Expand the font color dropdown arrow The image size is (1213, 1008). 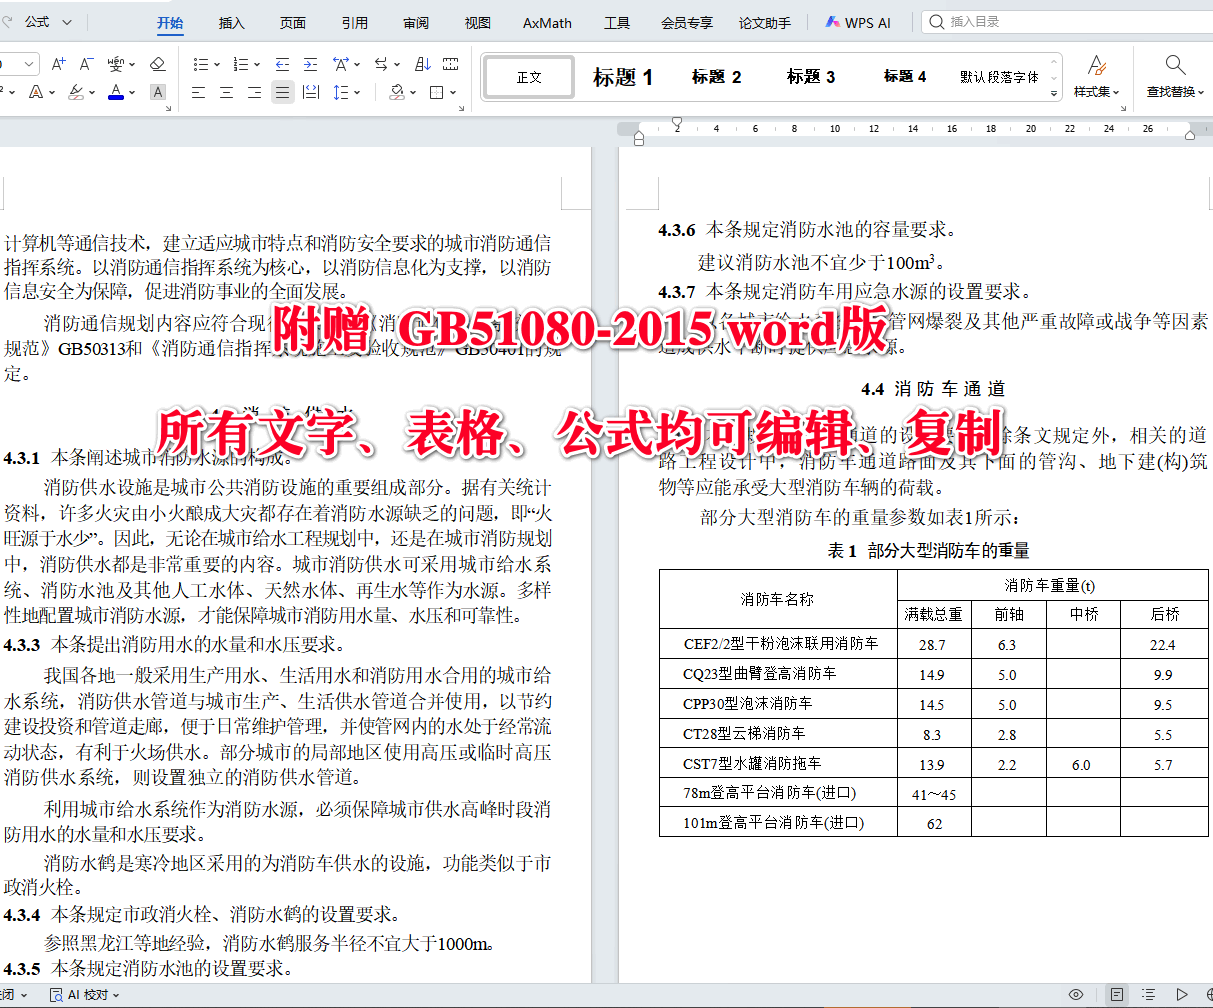(x=134, y=92)
